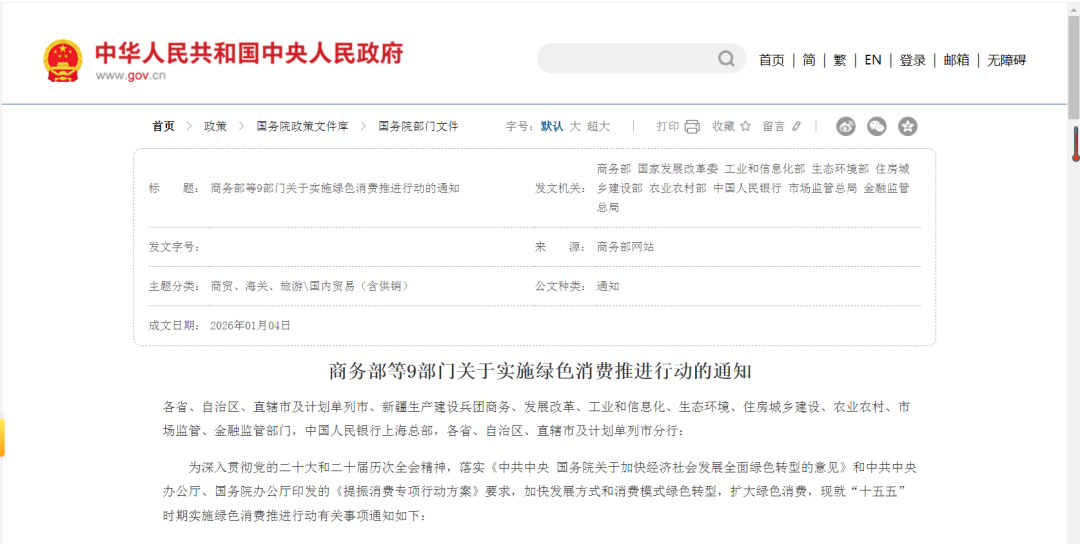Print the page via printer icon
This screenshot has height=544, width=1080.
692,126
